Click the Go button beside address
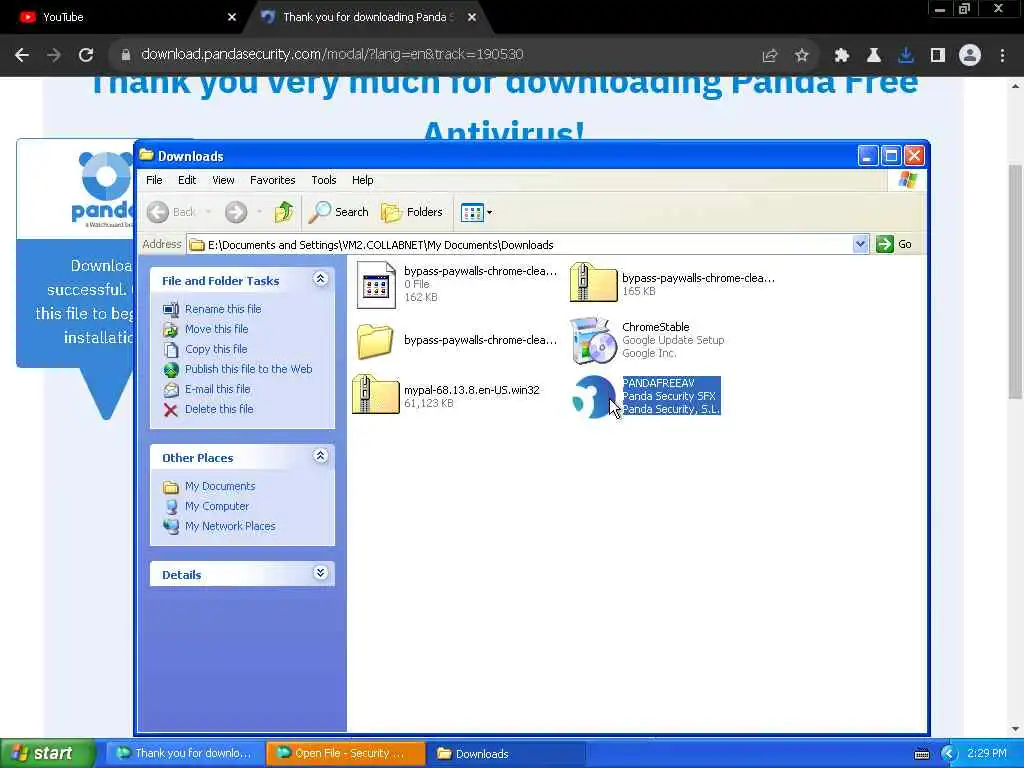1024x768 pixels. [x=894, y=244]
